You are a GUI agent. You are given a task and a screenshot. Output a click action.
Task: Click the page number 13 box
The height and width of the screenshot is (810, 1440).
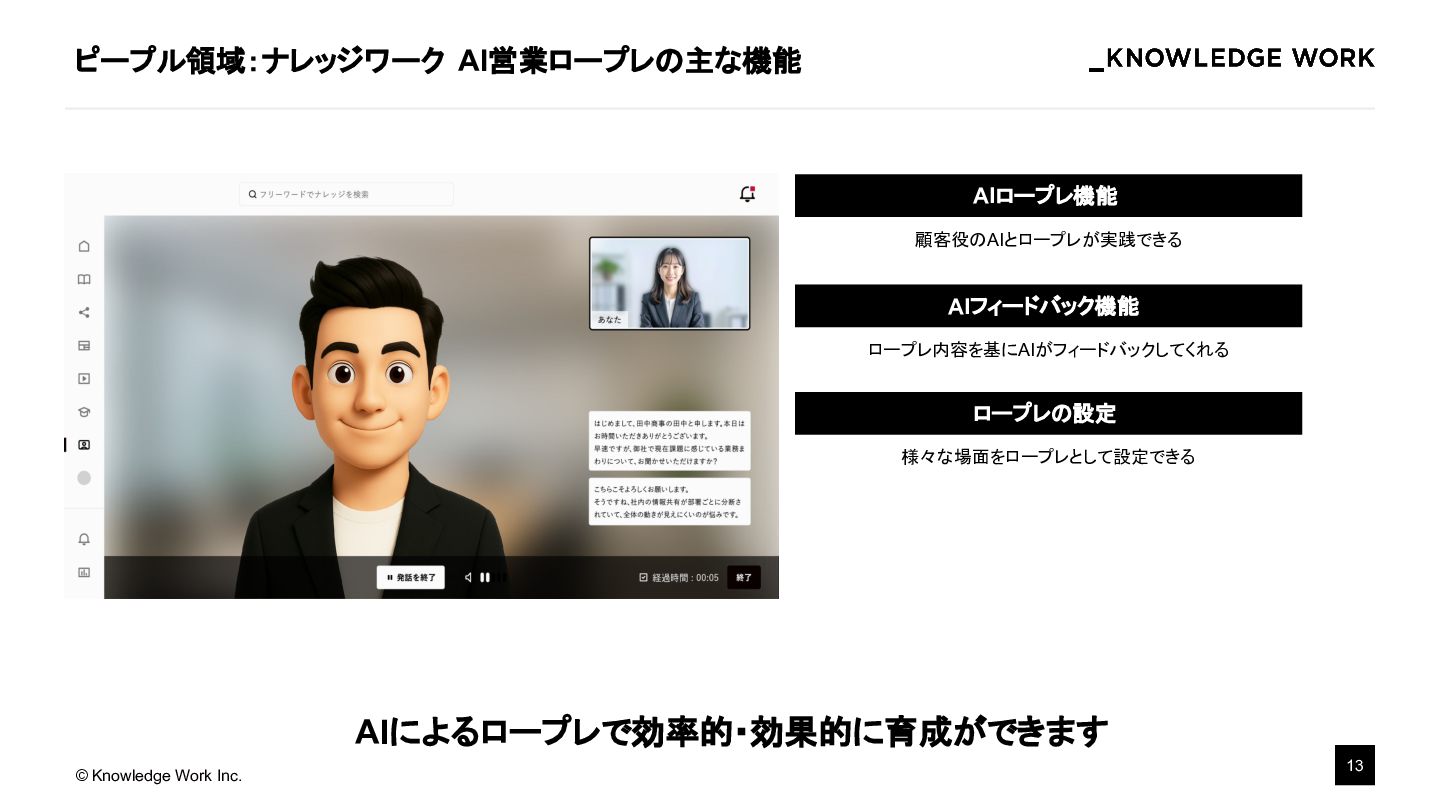click(x=1355, y=765)
